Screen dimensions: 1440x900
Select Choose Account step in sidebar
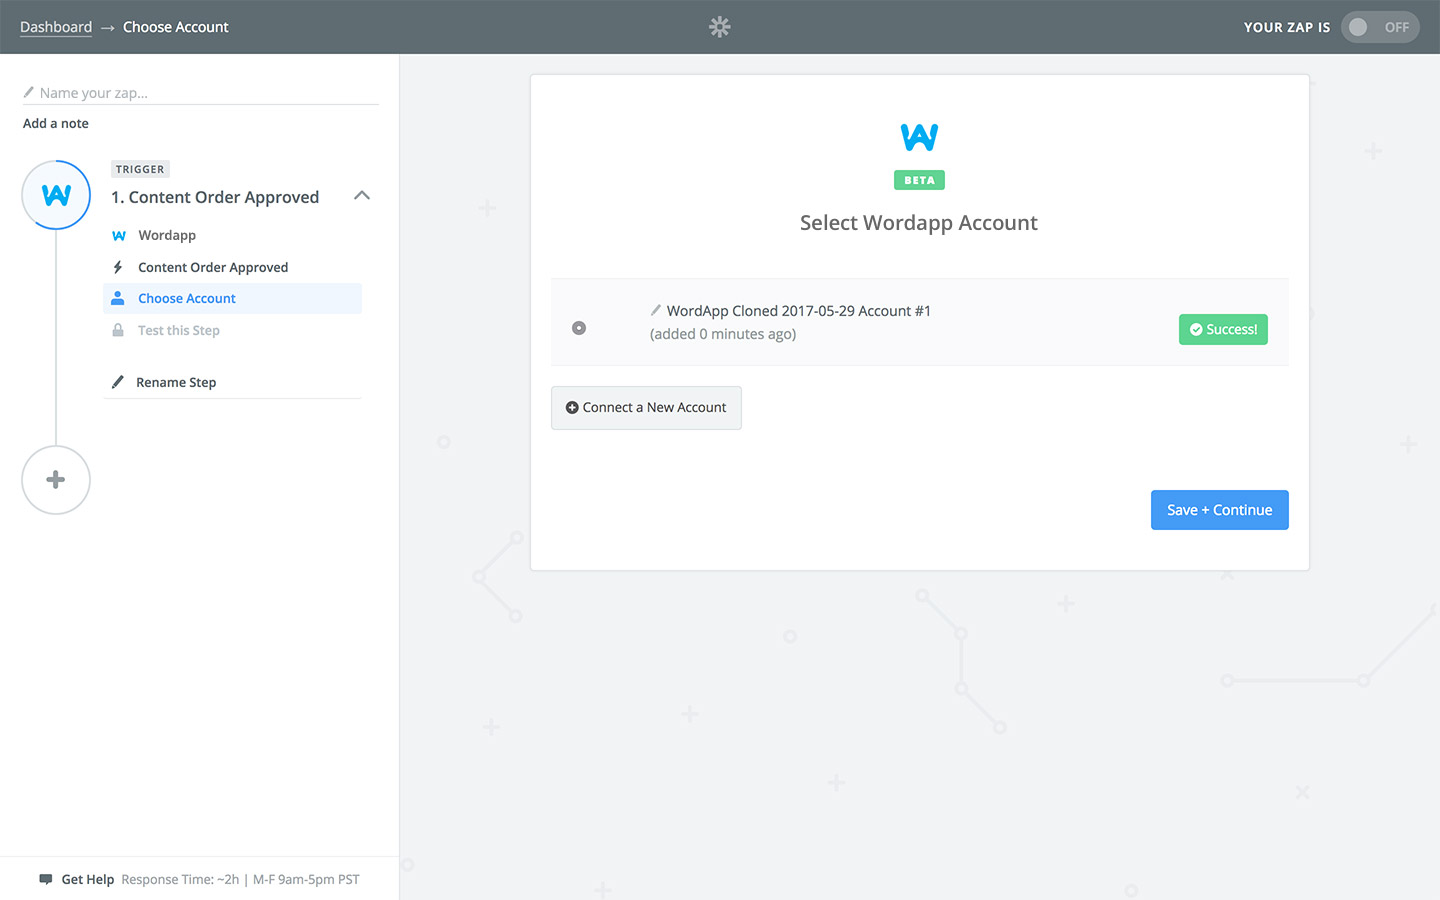[x=232, y=298]
